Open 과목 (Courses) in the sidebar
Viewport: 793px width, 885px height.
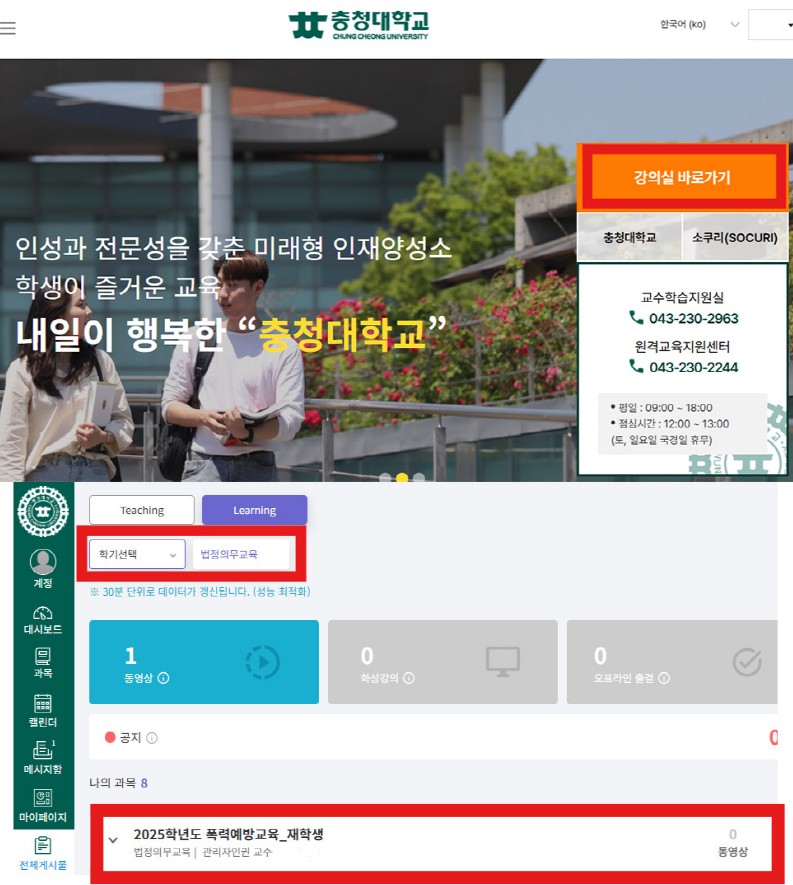click(x=42, y=663)
